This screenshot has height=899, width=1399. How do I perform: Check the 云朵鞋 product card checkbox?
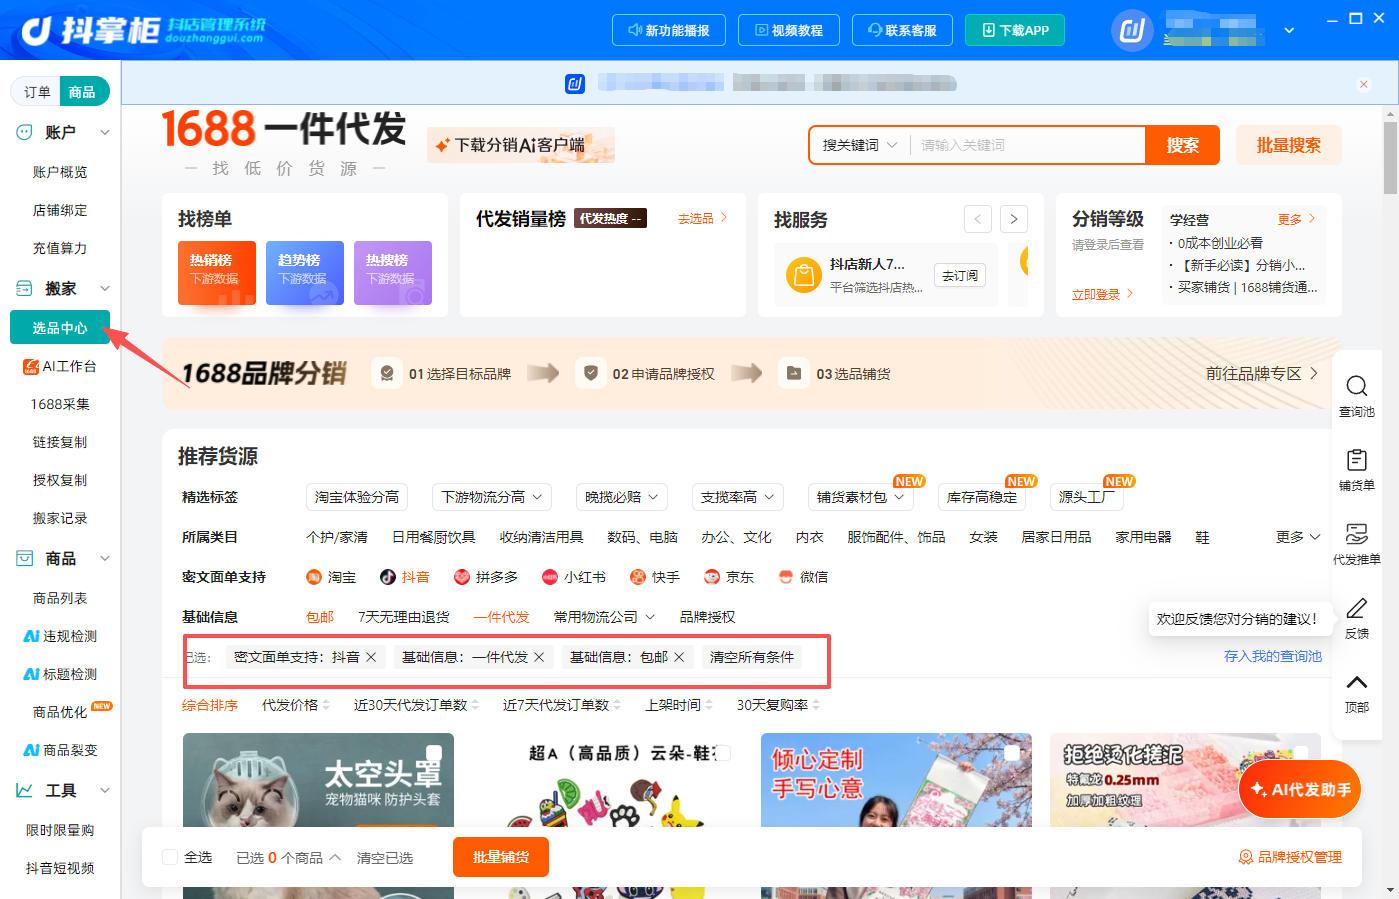pyautogui.click(x=723, y=753)
